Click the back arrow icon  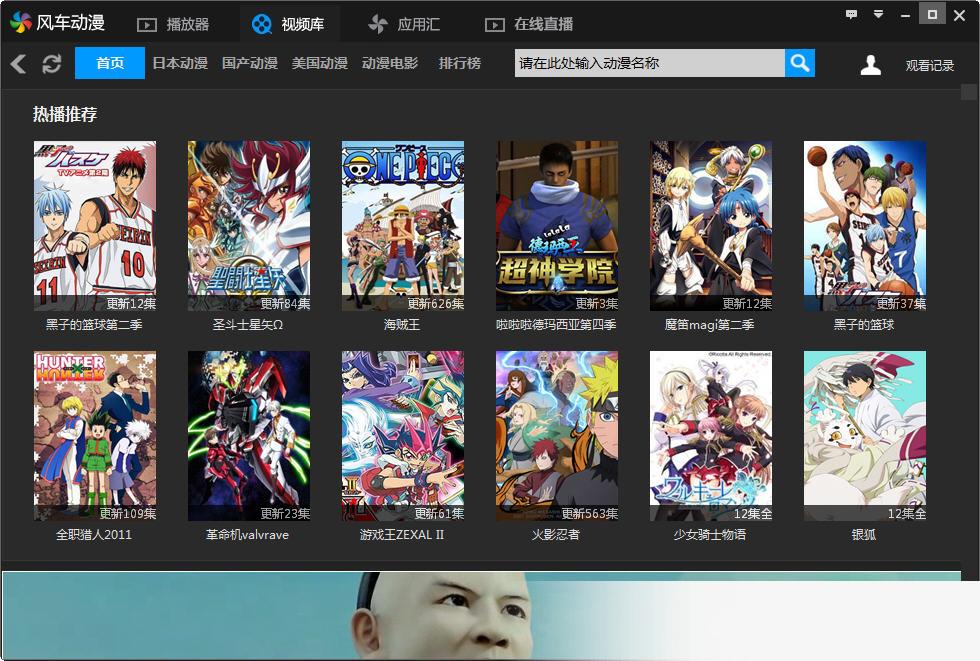pyautogui.click(x=18, y=63)
